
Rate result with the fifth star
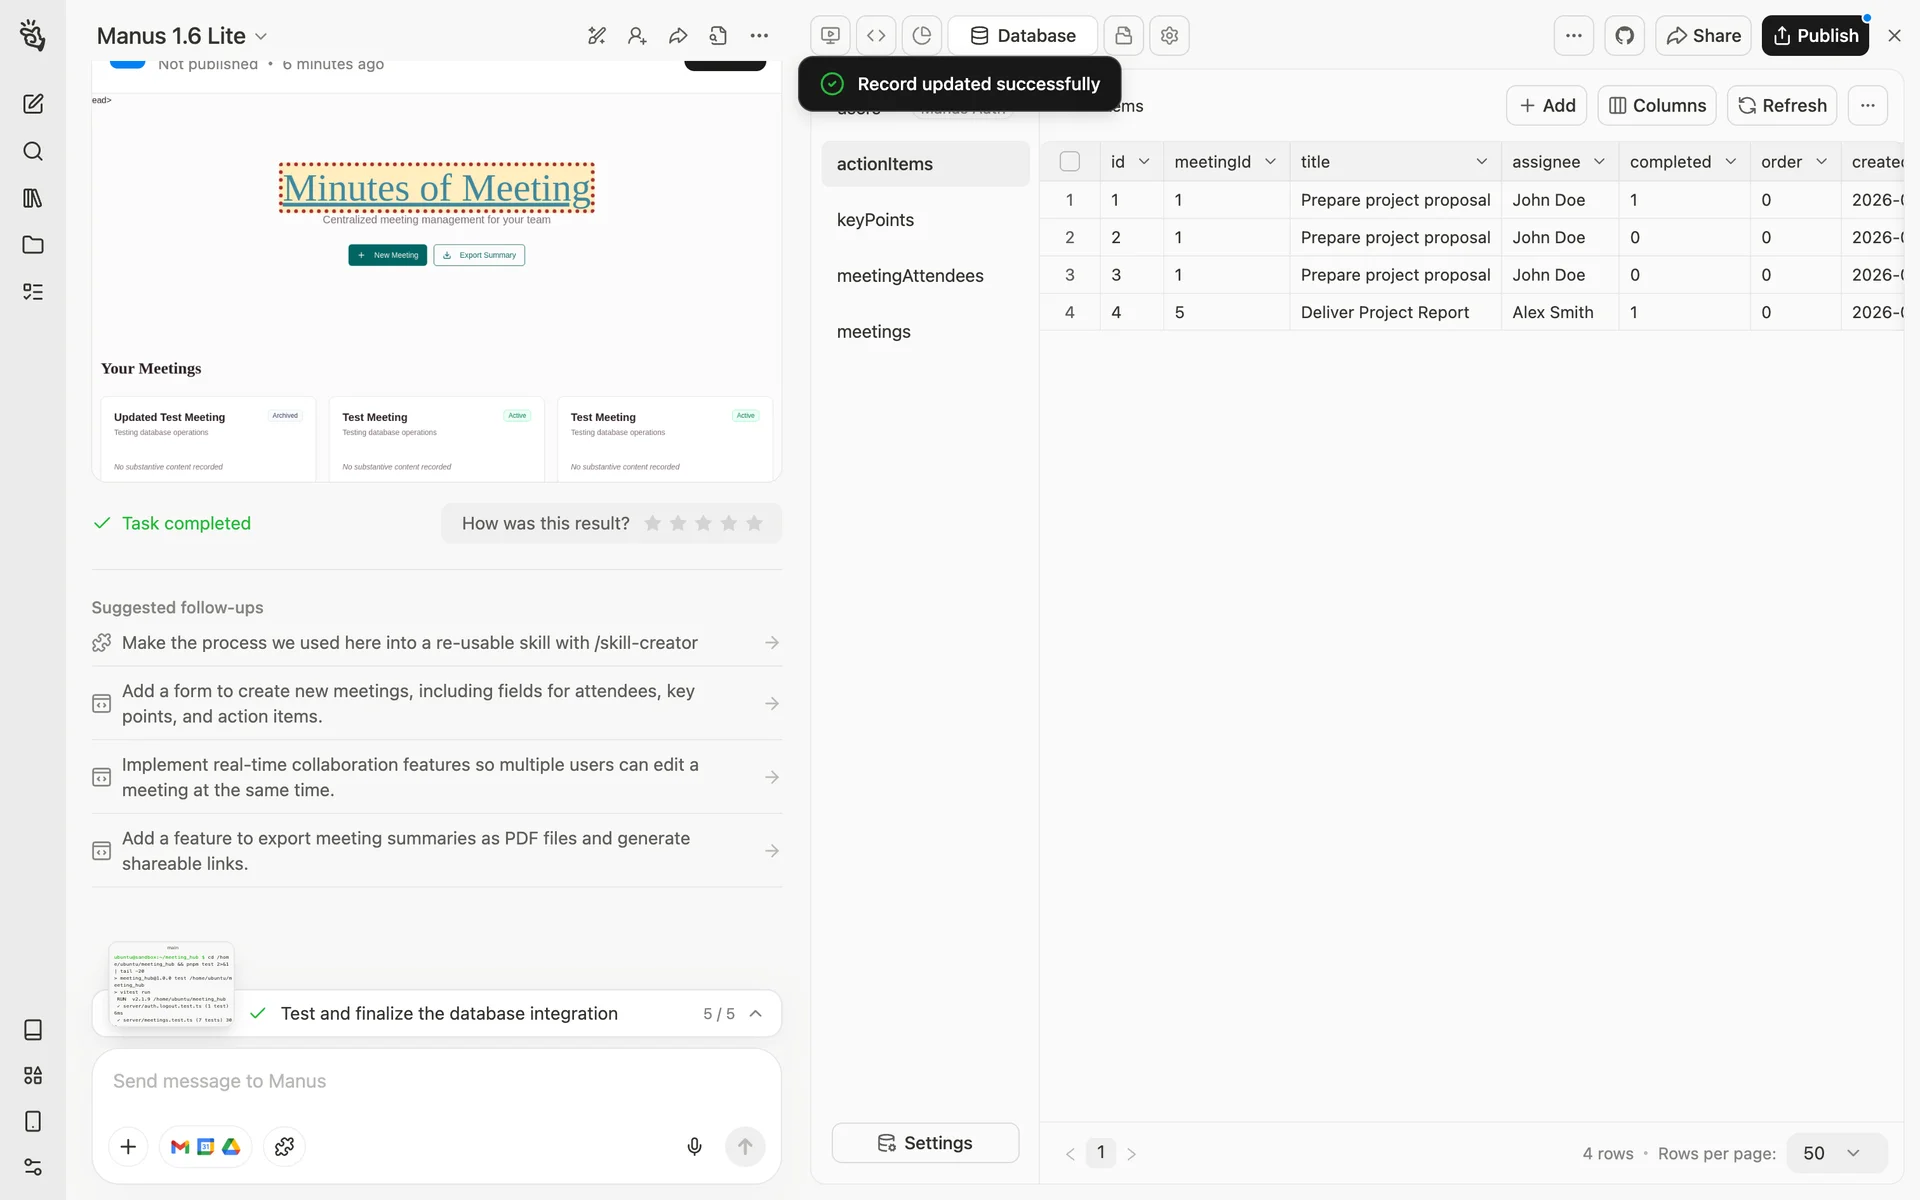click(754, 523)
